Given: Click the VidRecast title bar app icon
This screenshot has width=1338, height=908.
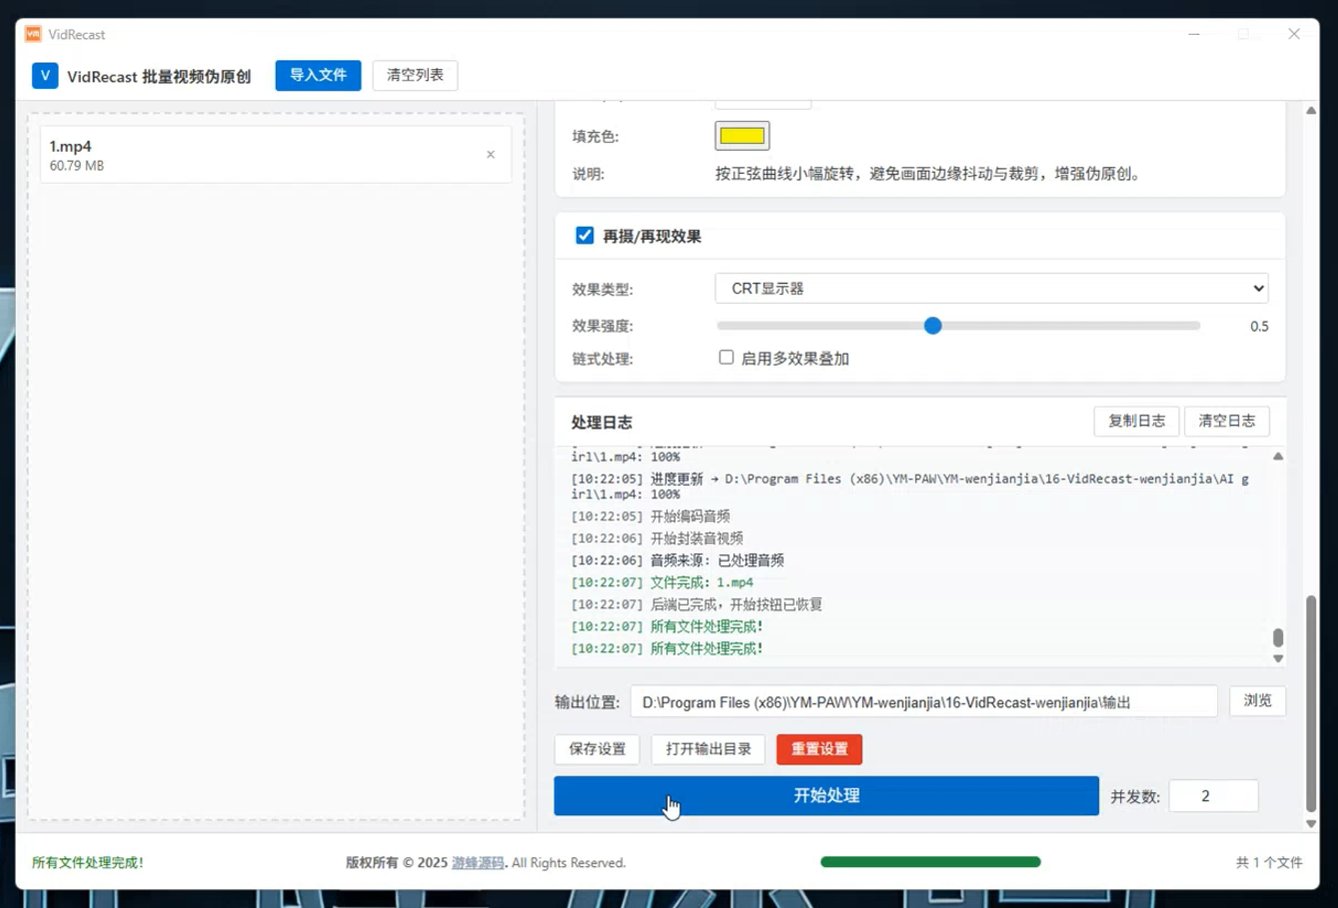Looking at the screenshot, I should point(33,34).
